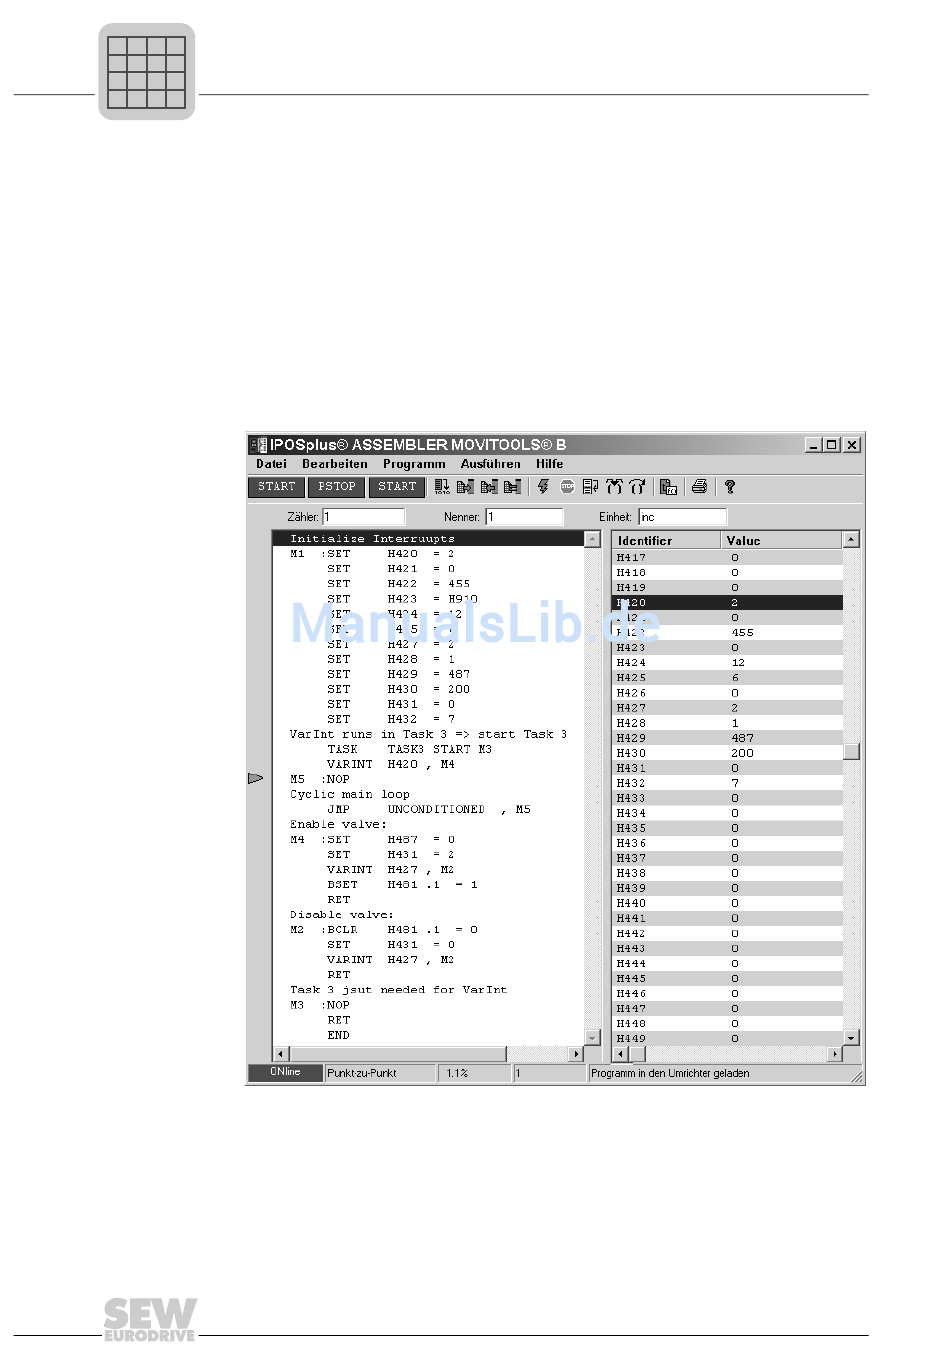
Task: Click the code panel's scroll-left arrow
Action: coord(281,1054)
